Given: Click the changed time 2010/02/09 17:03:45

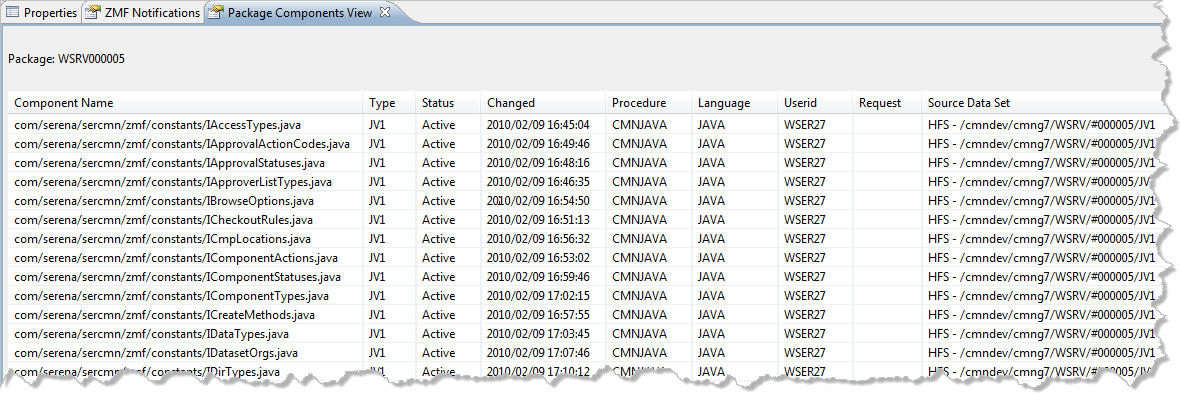Looking at the screenshot, I should (538, 334).
